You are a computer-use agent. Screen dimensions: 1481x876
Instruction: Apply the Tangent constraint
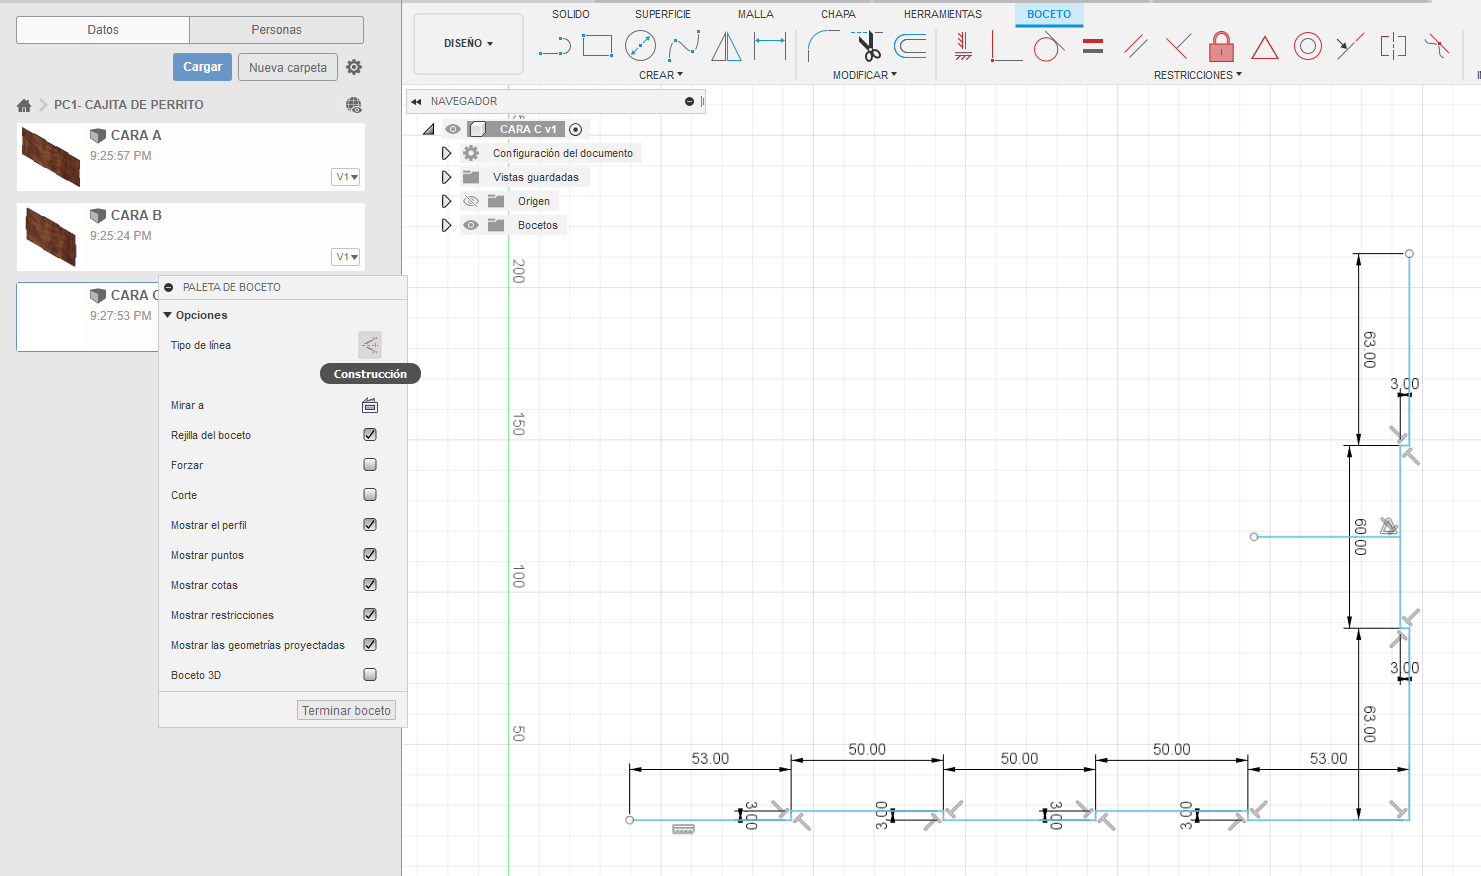pyautogui.click(x=1048, y=46)
